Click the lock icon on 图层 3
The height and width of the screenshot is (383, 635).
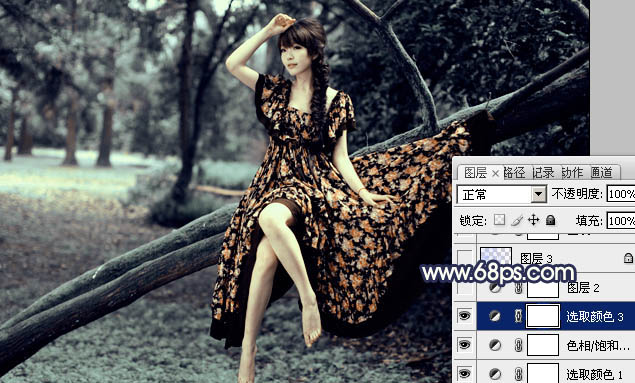628,258
